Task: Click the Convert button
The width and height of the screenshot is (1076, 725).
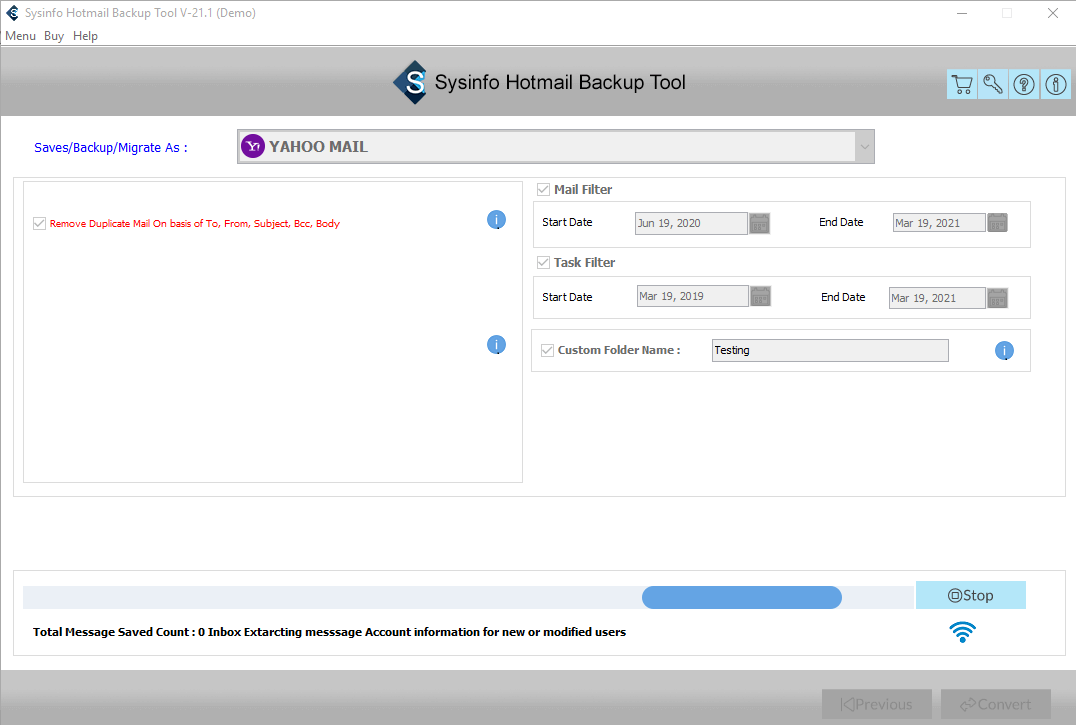Action: pyautogui.click(x=996, y=704)
